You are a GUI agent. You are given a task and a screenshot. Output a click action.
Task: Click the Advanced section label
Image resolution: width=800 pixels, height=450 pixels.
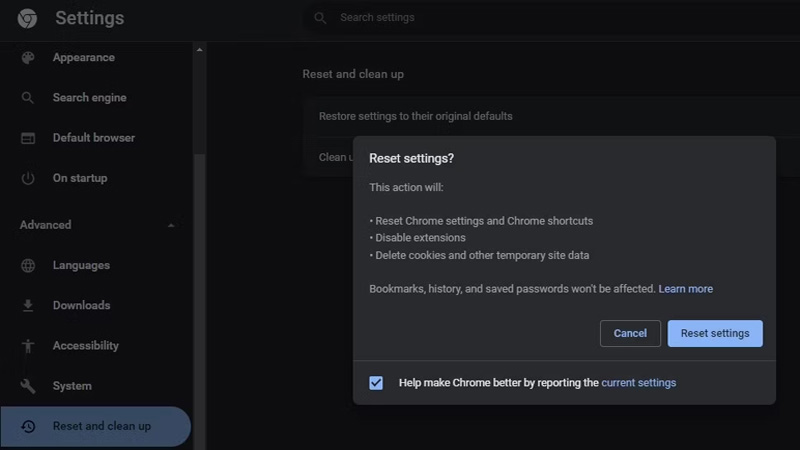[45, 225]
